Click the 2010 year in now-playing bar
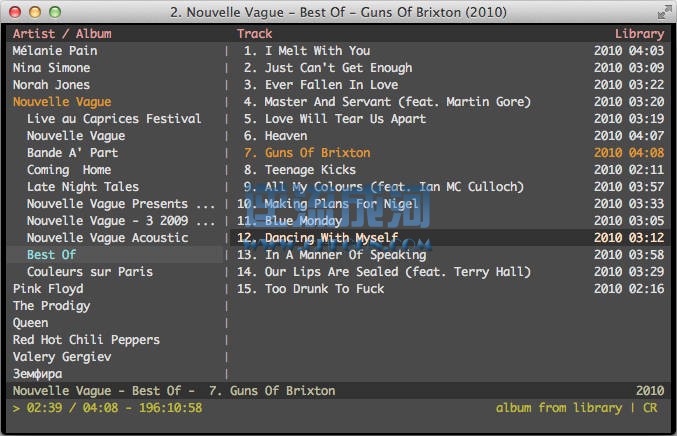The width and height of the screenshot is (677, 436). coord(650,391)
